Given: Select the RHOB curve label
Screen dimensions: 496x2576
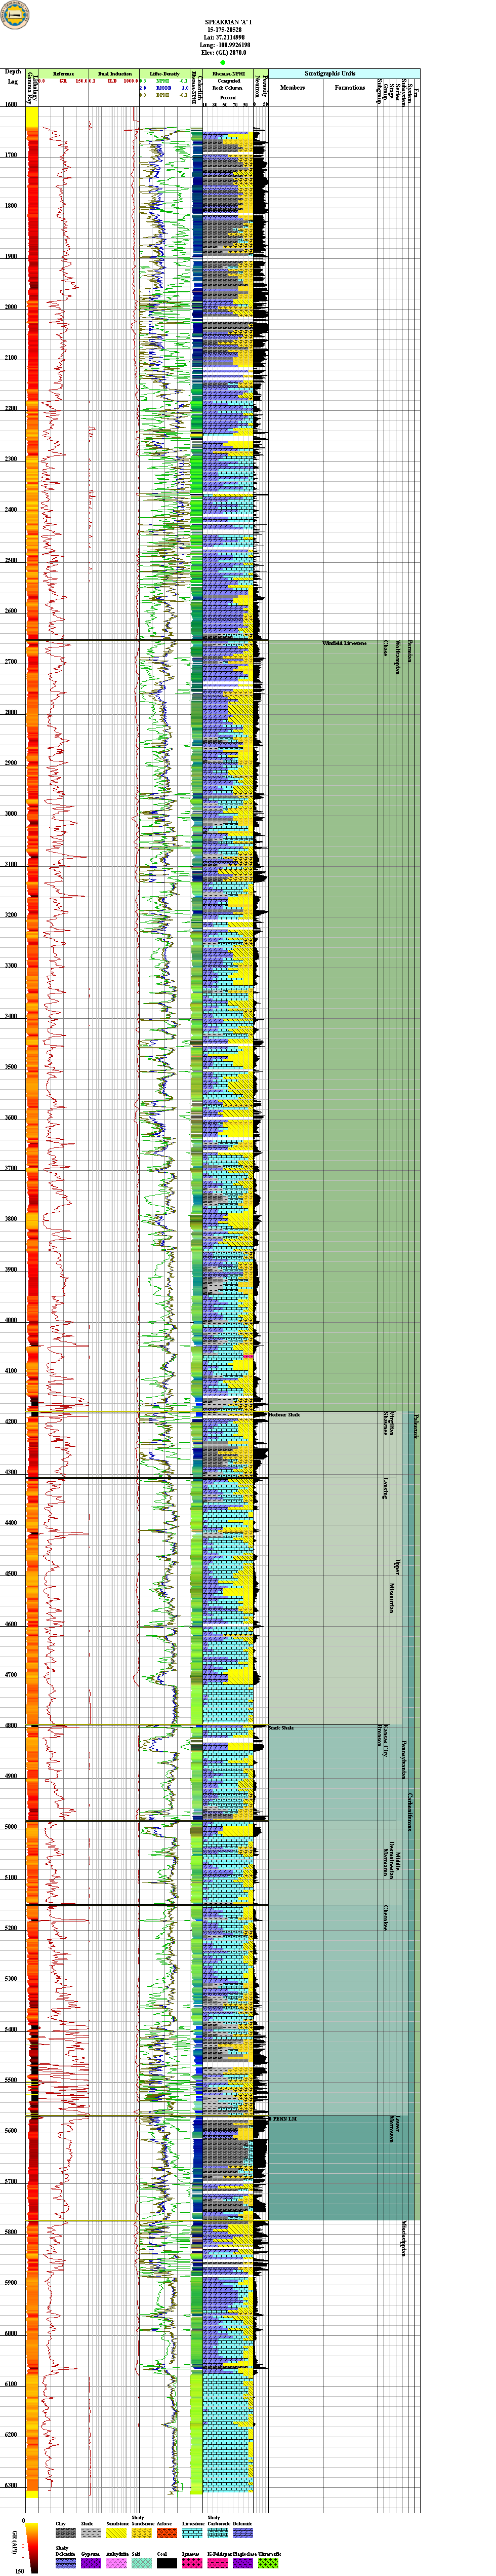Looking at the screenshot, I should pos(164,88).
